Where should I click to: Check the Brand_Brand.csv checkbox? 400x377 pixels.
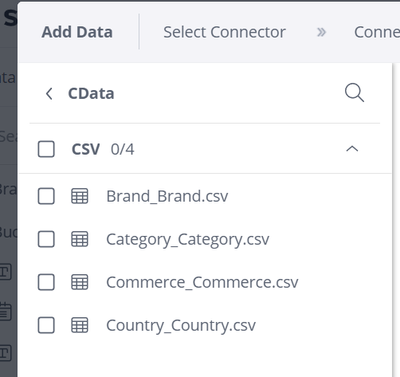click(x=46, y=196)
